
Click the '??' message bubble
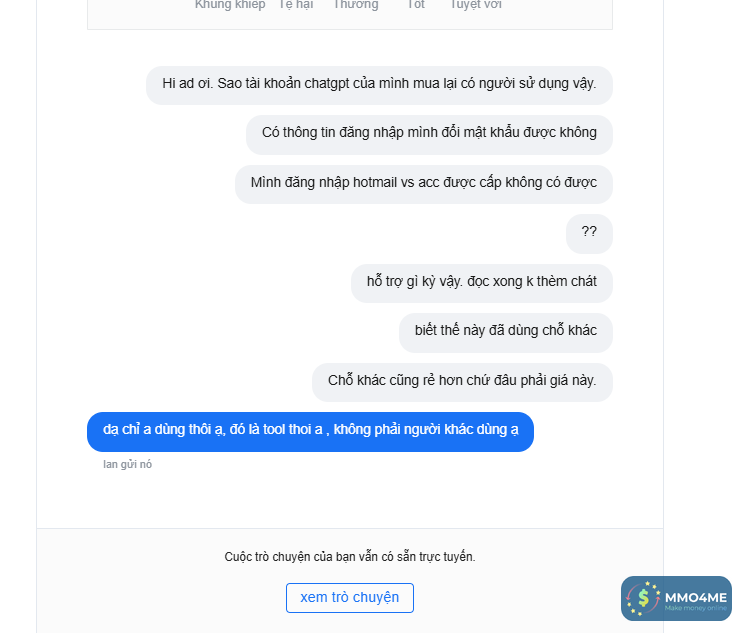click(x=589, y=232)
